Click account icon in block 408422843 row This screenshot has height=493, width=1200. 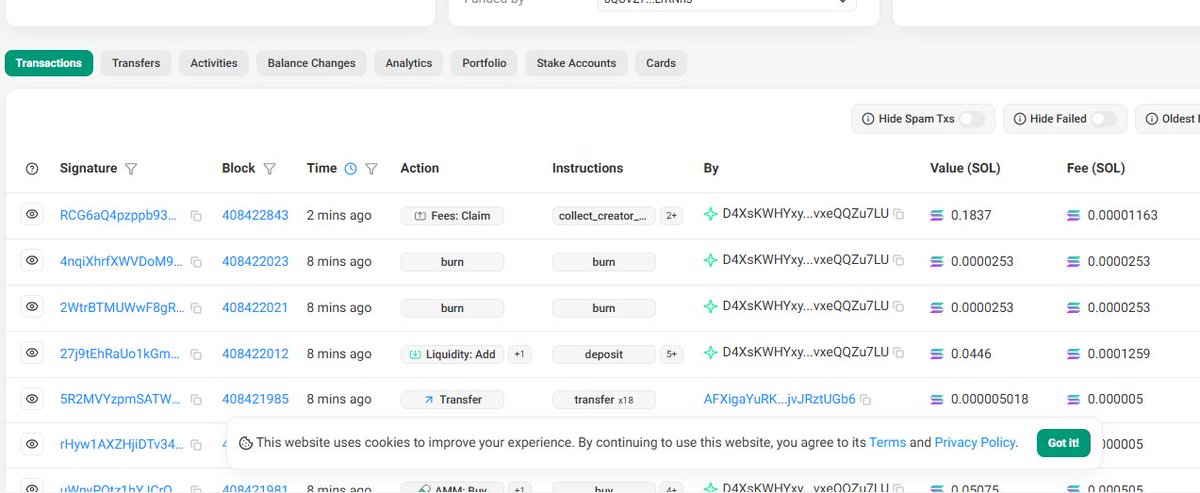[x=711, y=214]
